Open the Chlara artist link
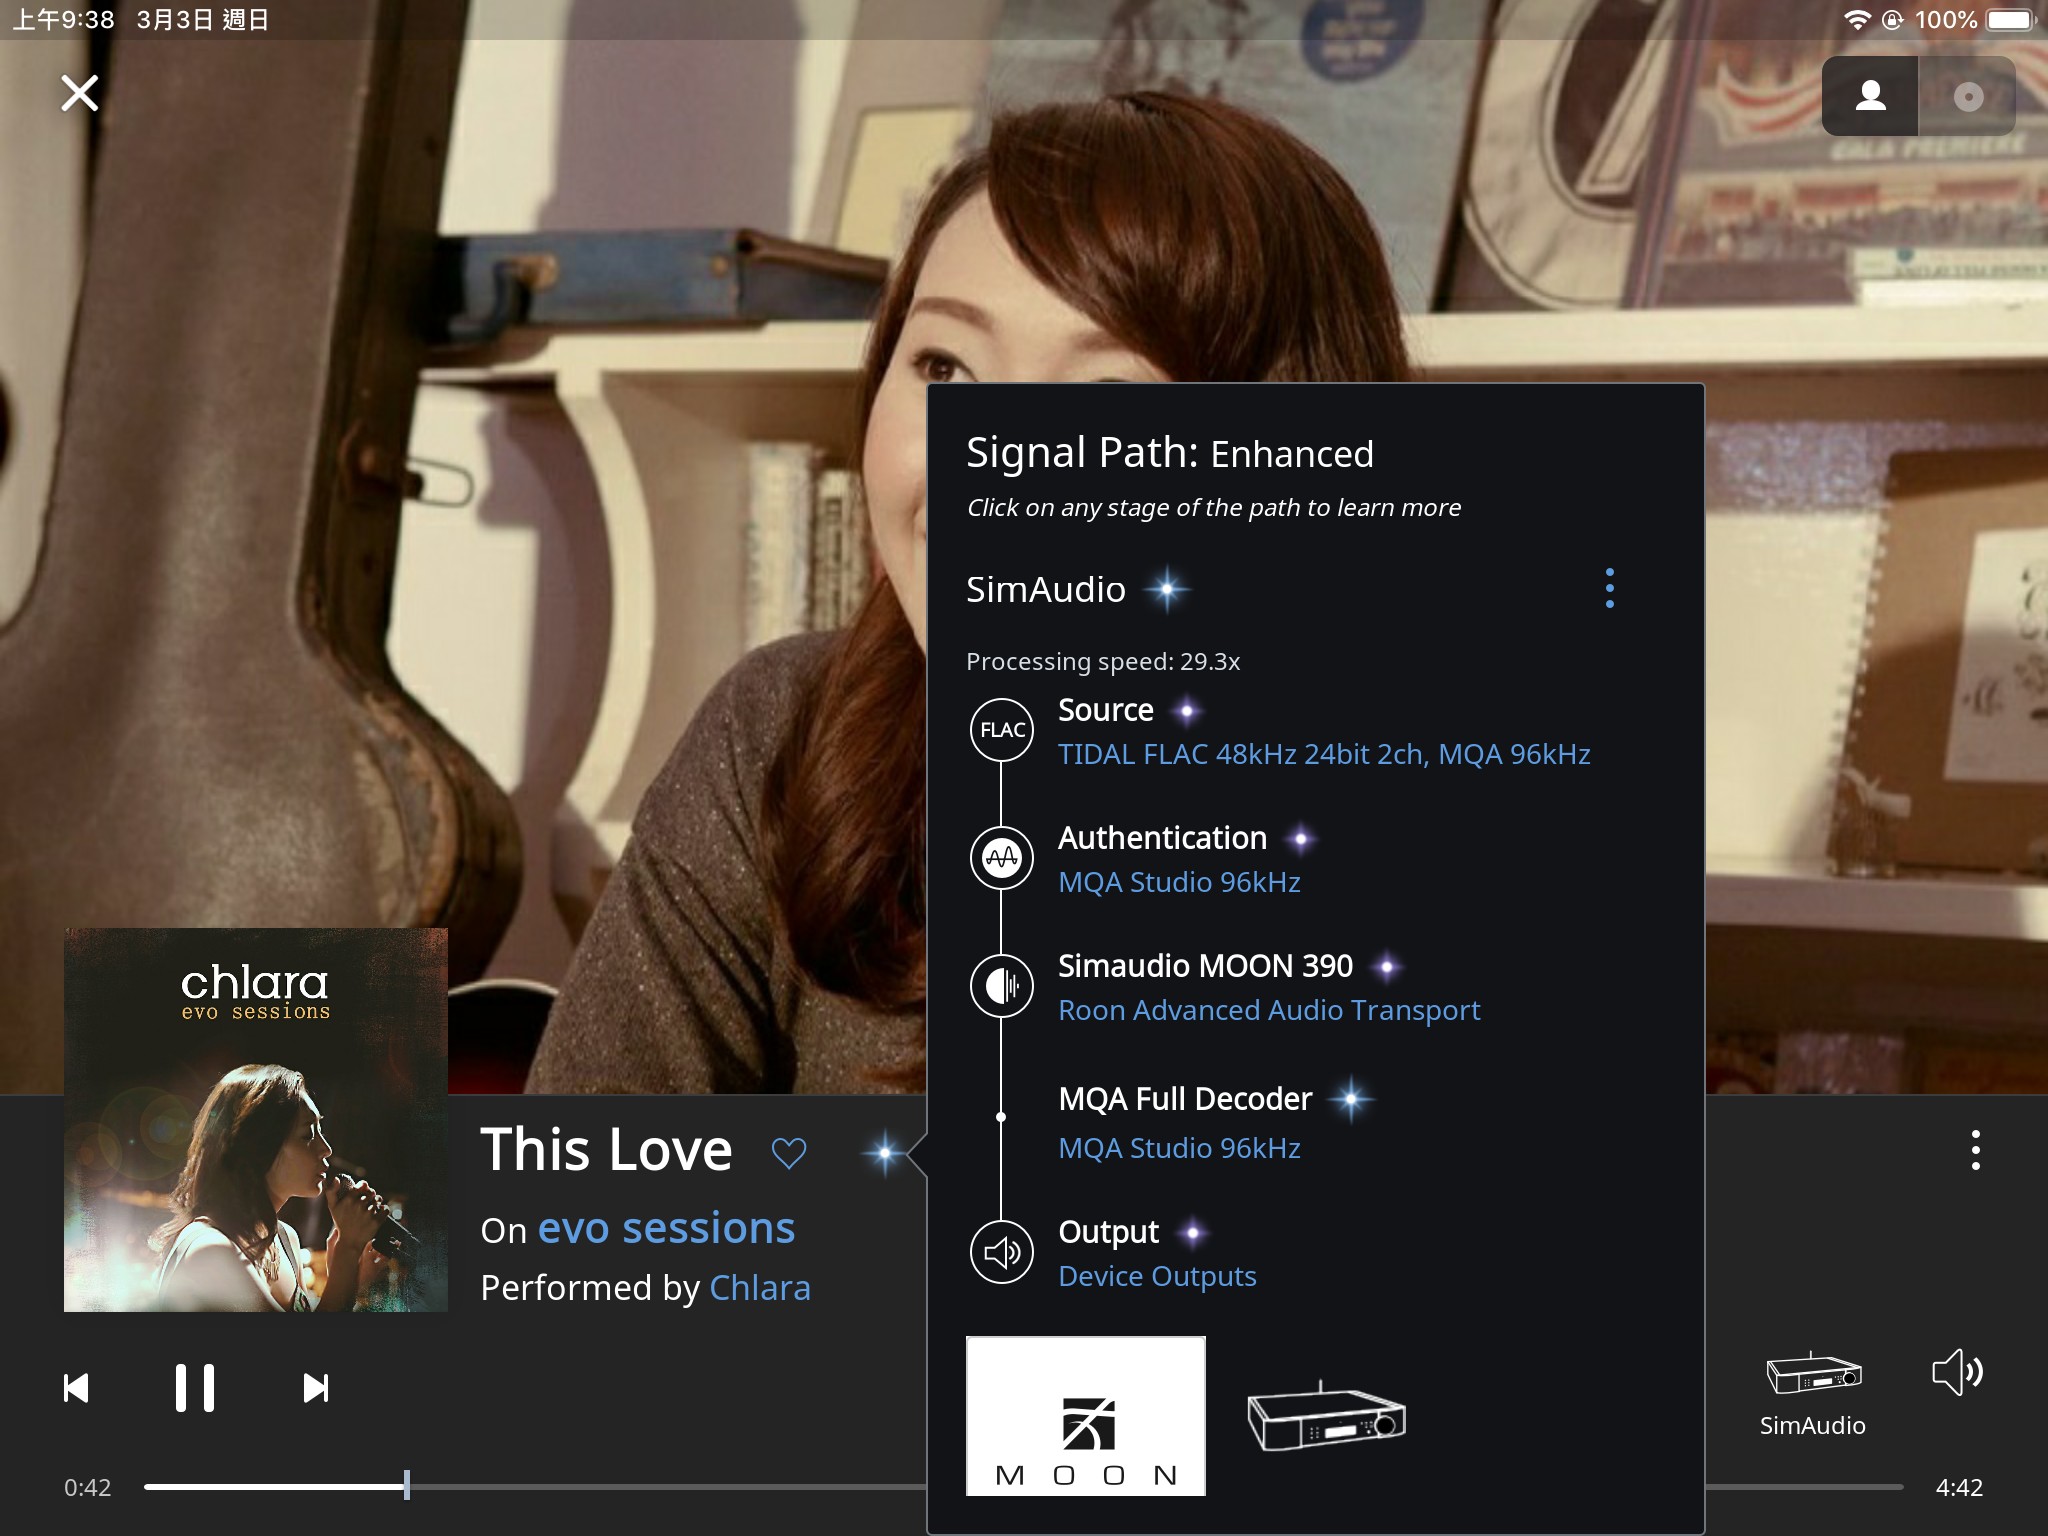 [x=760, y=1288]
